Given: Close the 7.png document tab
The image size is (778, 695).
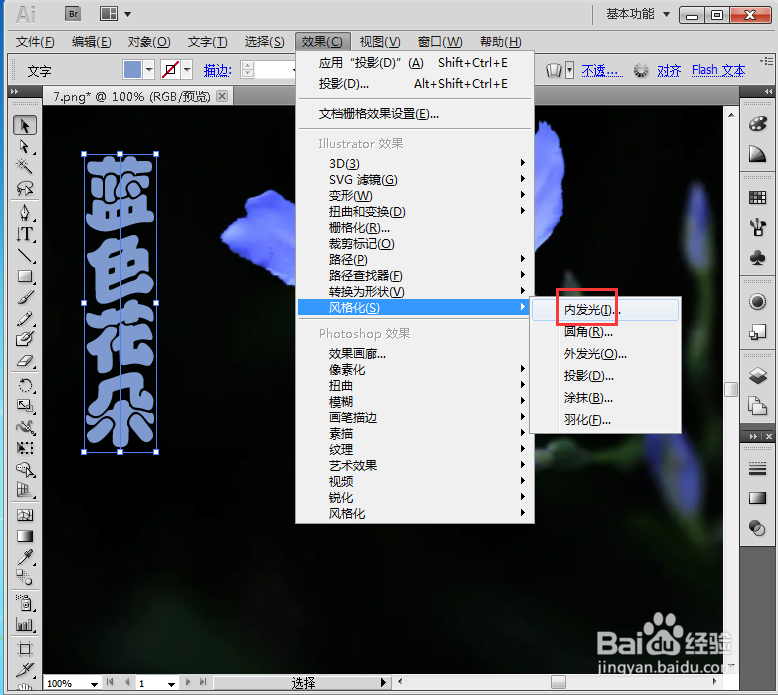Looking at the screenshot, I should point(222,96).
